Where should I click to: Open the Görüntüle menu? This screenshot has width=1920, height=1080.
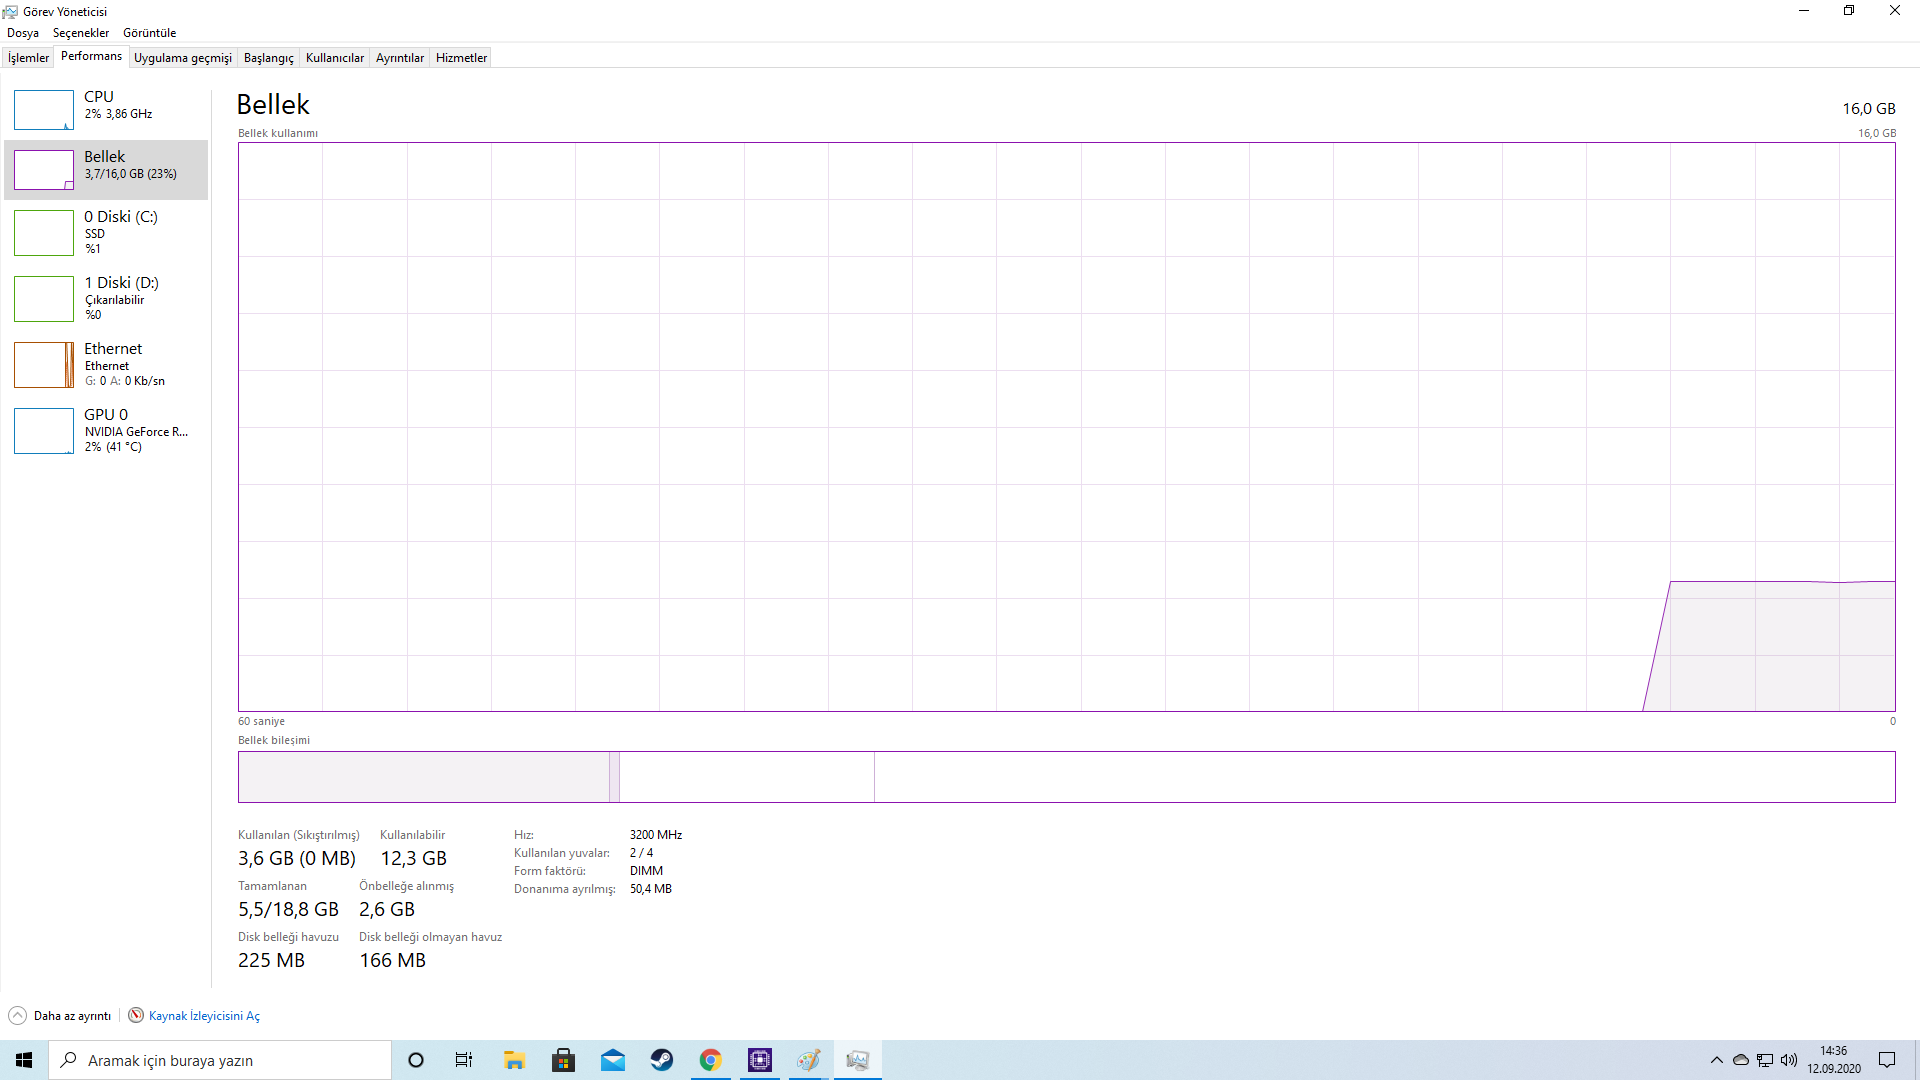pyautogui.click(x=149, y=33)
